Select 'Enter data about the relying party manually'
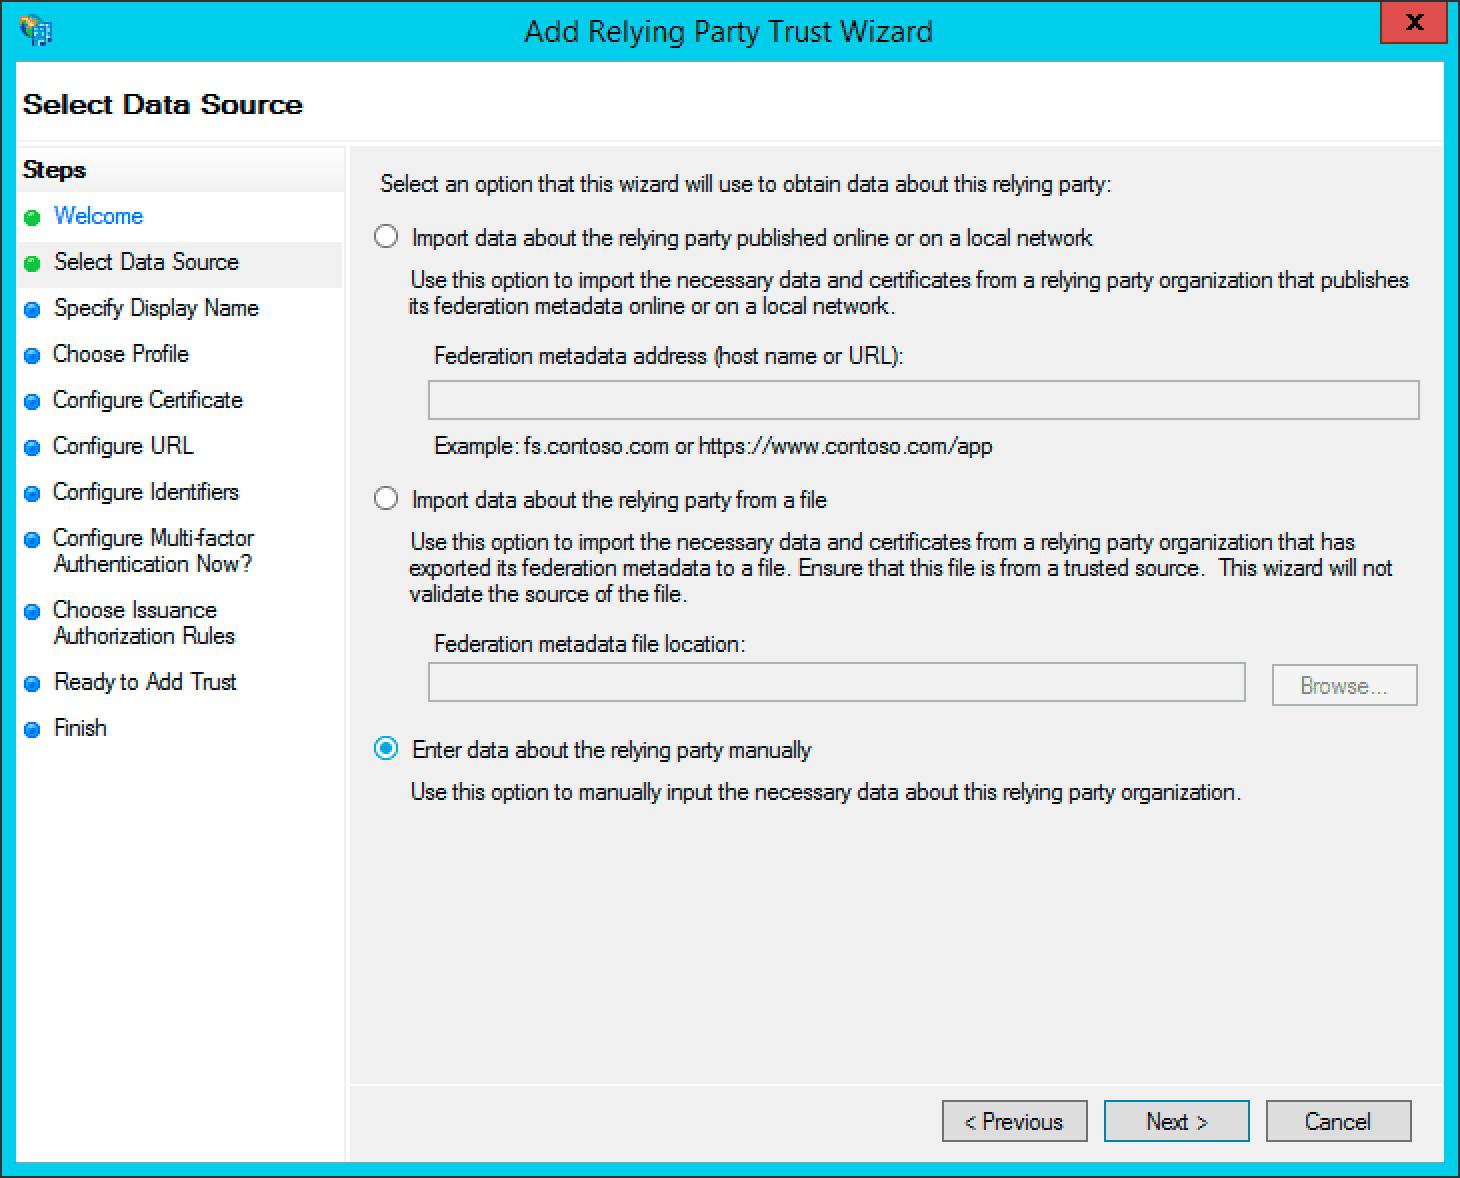Image resolution: width=1460 pixels, height=1178 pixels. point(386,749)
